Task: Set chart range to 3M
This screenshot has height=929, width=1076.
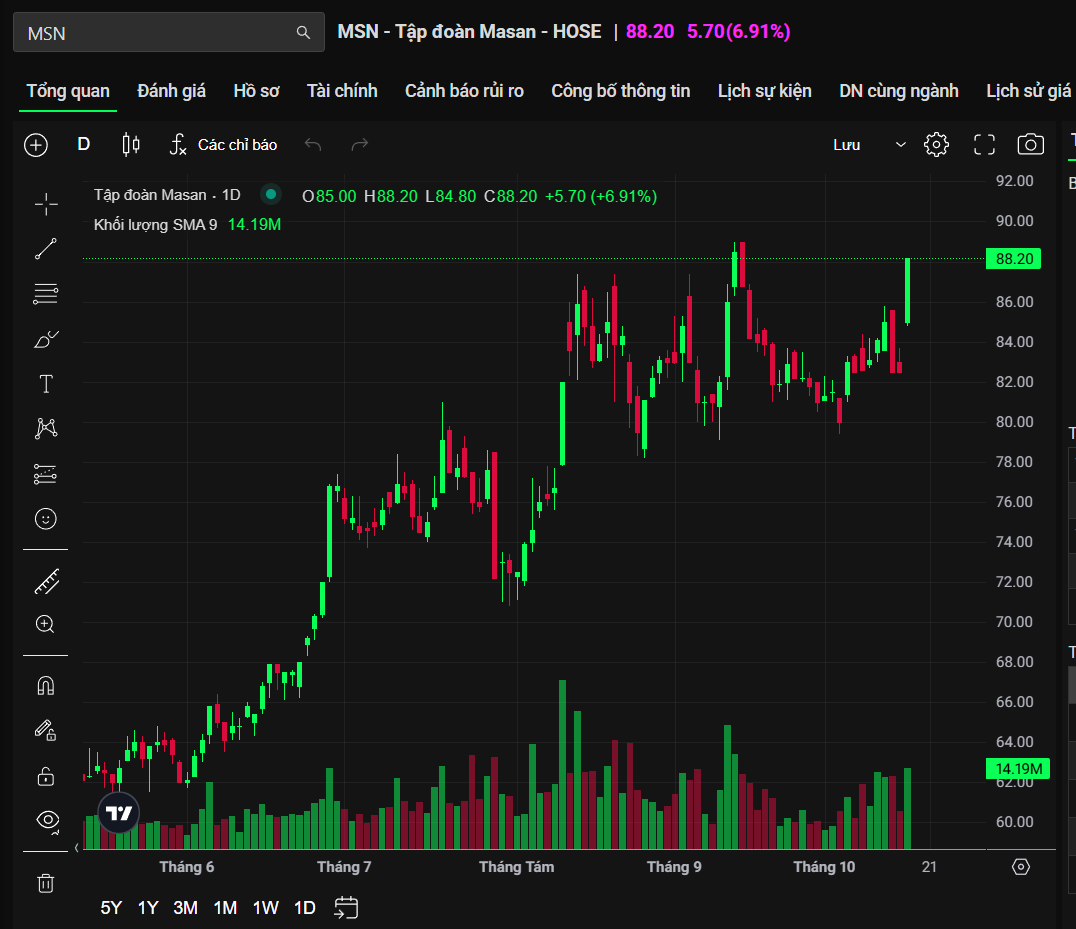Action: click(x=185, y=908)
